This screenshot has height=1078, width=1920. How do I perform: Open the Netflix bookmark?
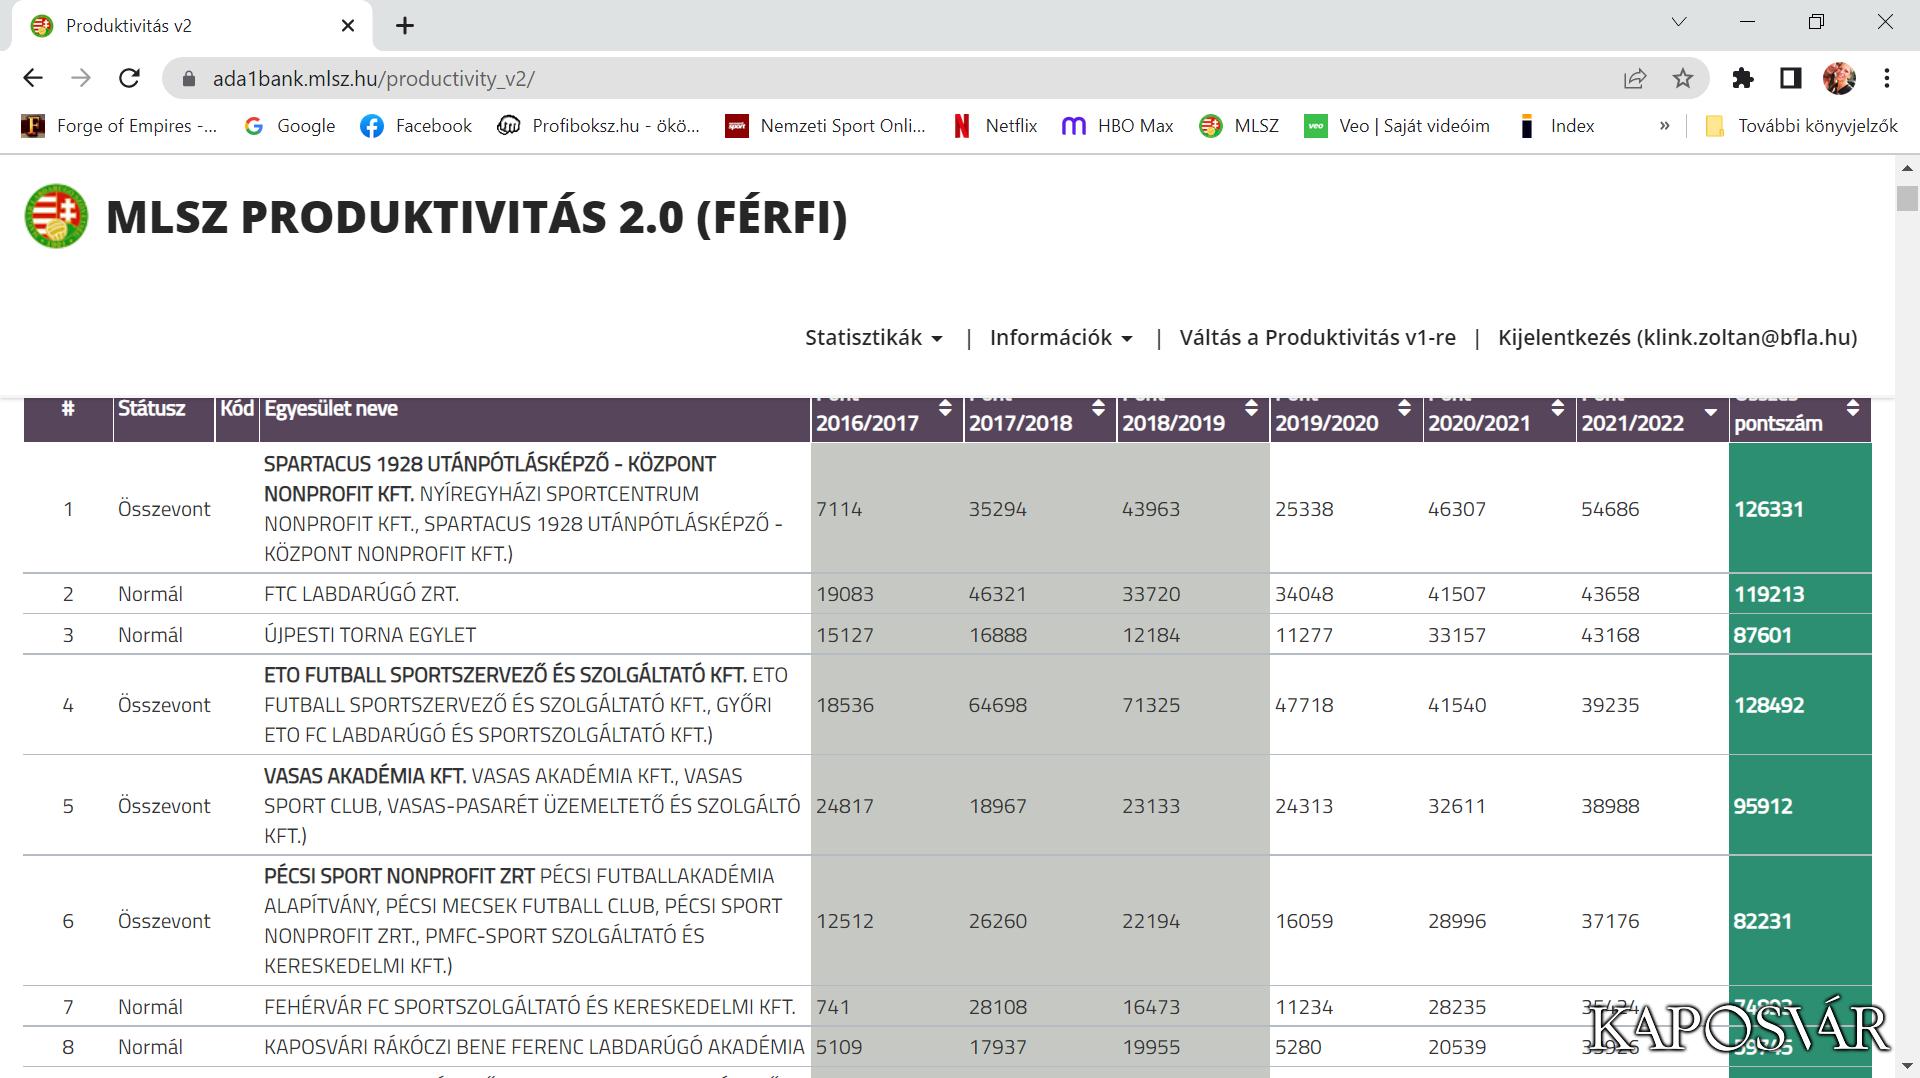[x=995, y=126]
